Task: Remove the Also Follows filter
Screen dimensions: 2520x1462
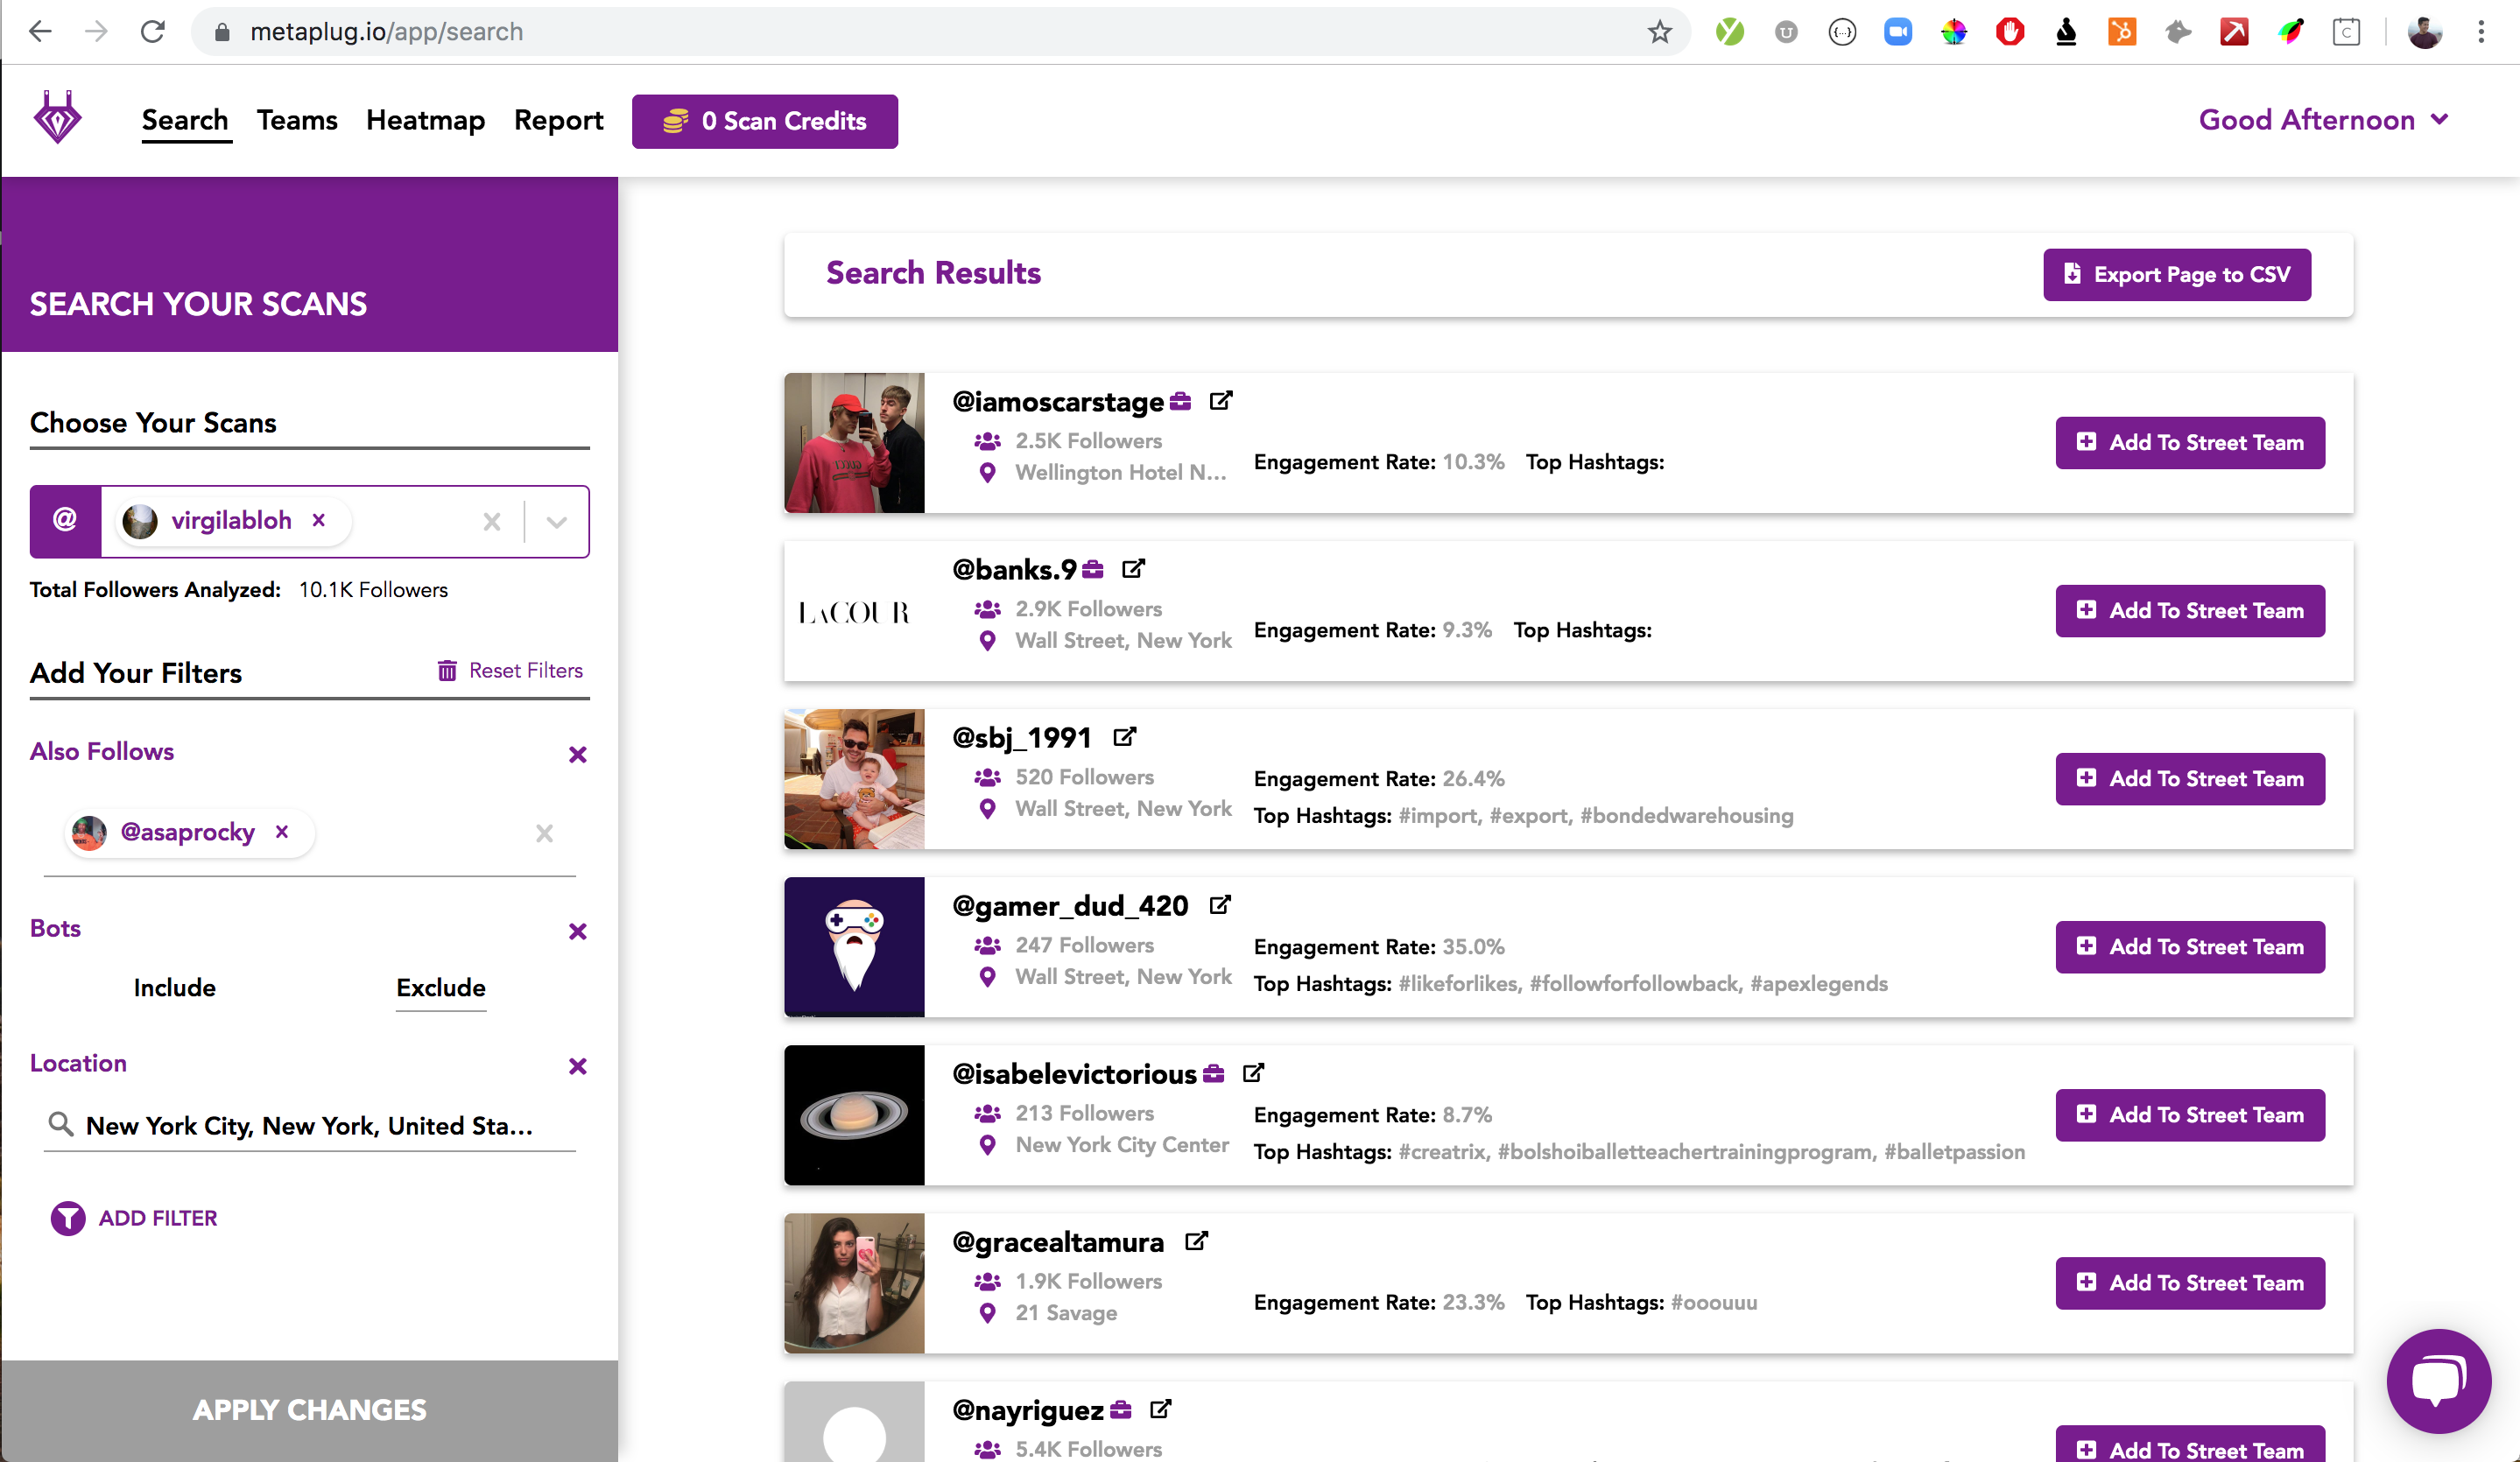Action: (577, 754)
